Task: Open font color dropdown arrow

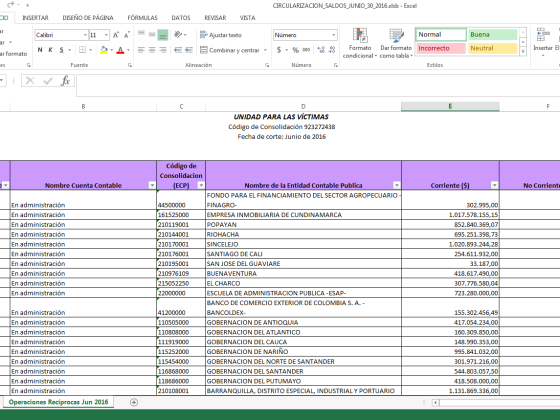Action: [128, 50]
